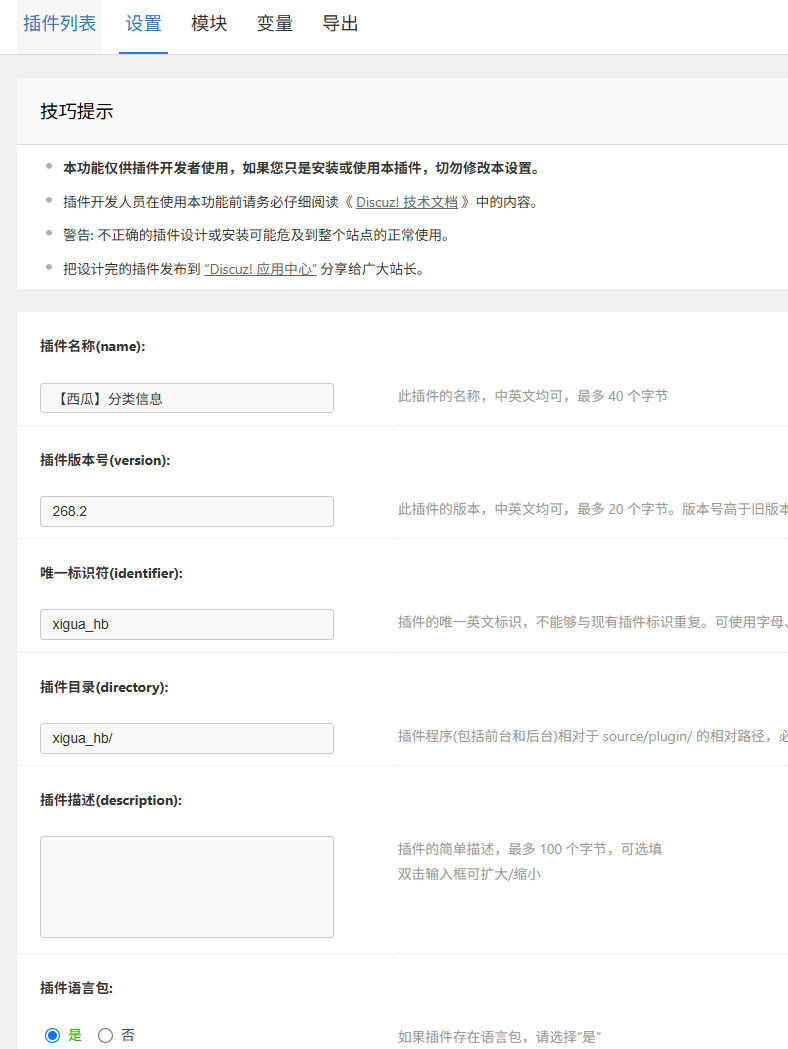The width and height of the screenshot is (788, 1049).
Task: Visit the Discuz! 应用中心 link
Action: click(260, 270)
